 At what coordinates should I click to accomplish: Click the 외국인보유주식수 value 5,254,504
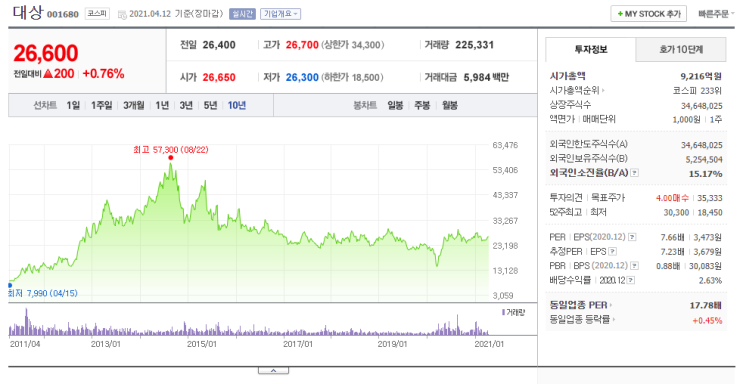pos(704,159)
